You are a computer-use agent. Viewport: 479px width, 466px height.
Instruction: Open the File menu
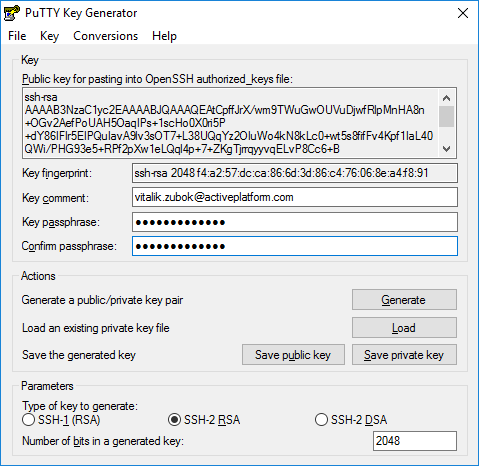coord(17,36)
